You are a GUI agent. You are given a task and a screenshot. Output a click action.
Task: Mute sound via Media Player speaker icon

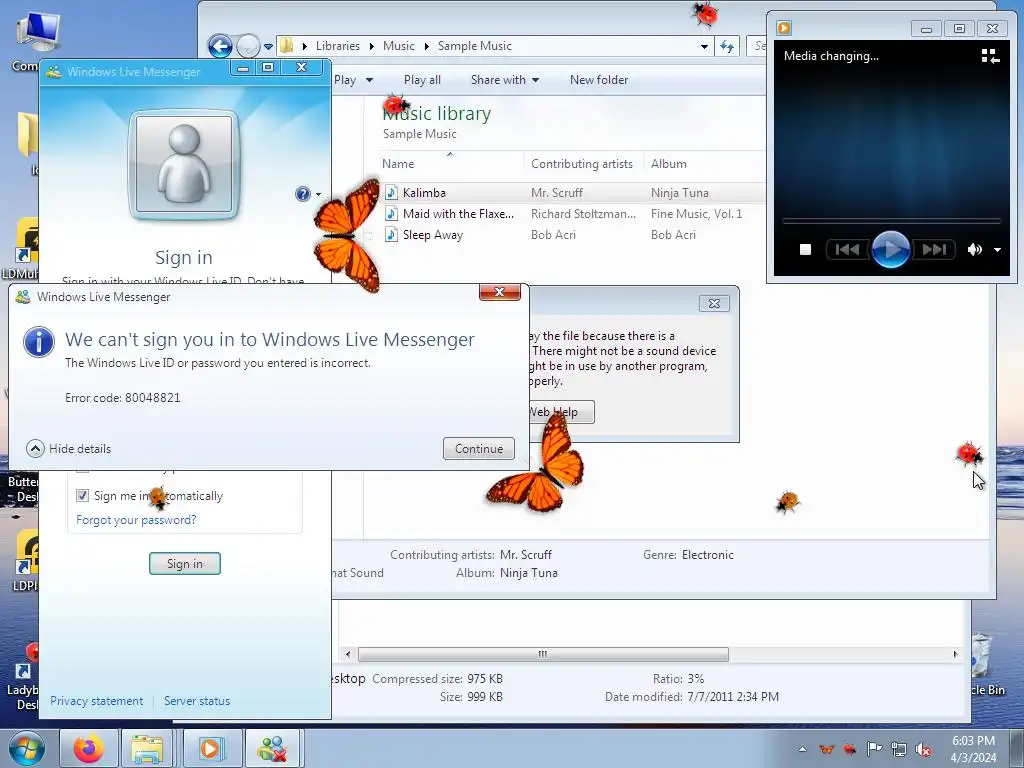[974, 249]
